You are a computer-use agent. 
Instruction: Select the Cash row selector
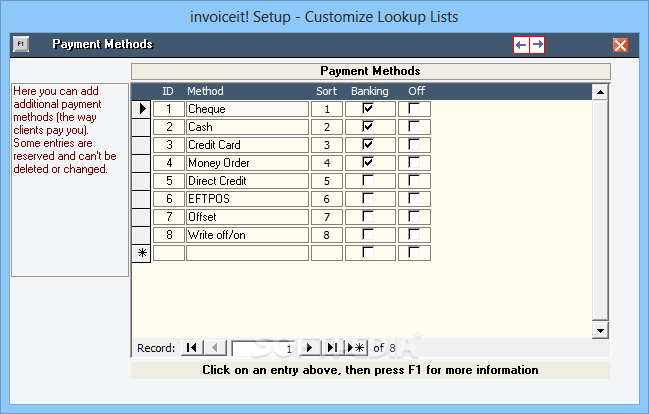click(x=141, y=127)
